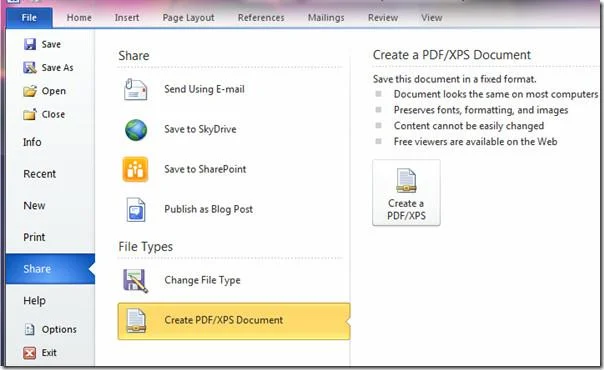
Task: Choose Save to SkyDrive
Action: click(x=233, y=129)
